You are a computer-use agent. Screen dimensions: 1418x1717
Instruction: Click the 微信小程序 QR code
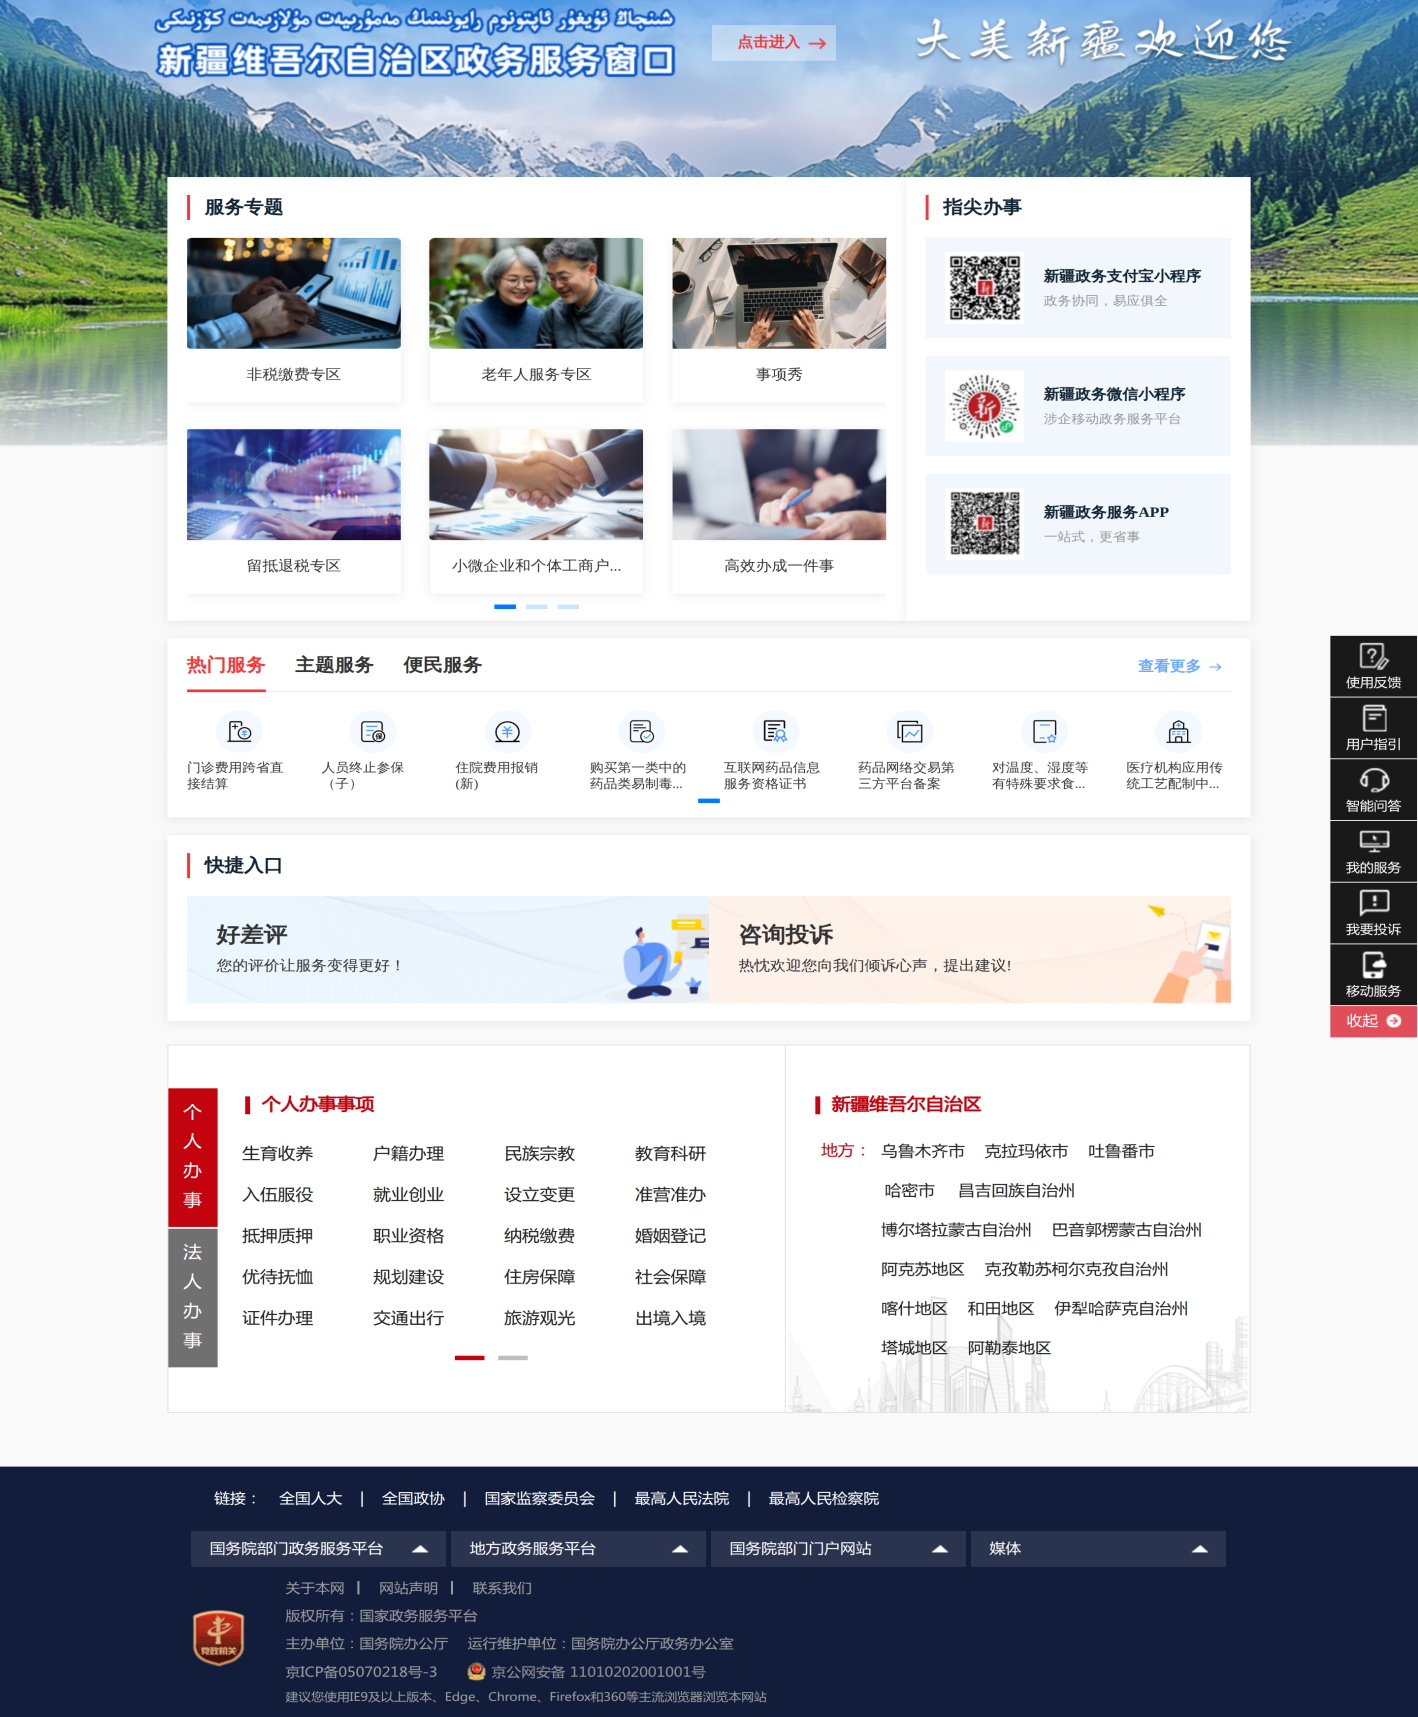pos(985,406)
